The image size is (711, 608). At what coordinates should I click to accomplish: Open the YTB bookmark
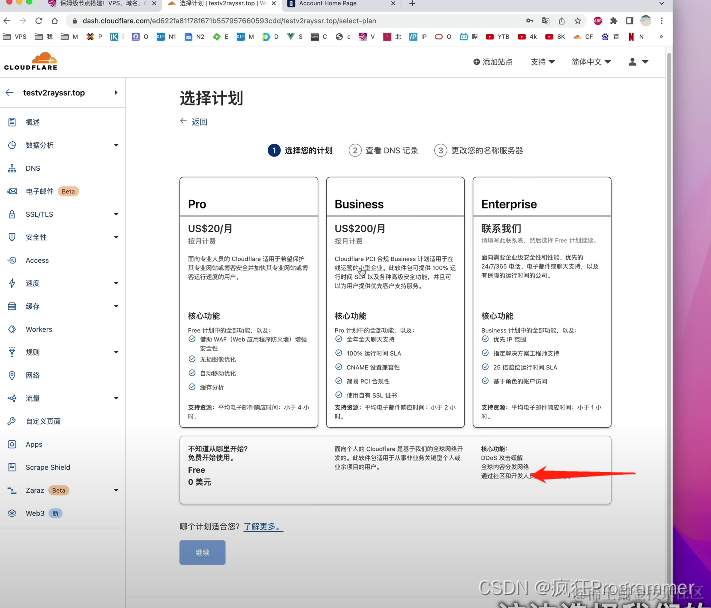pos(497,37)
